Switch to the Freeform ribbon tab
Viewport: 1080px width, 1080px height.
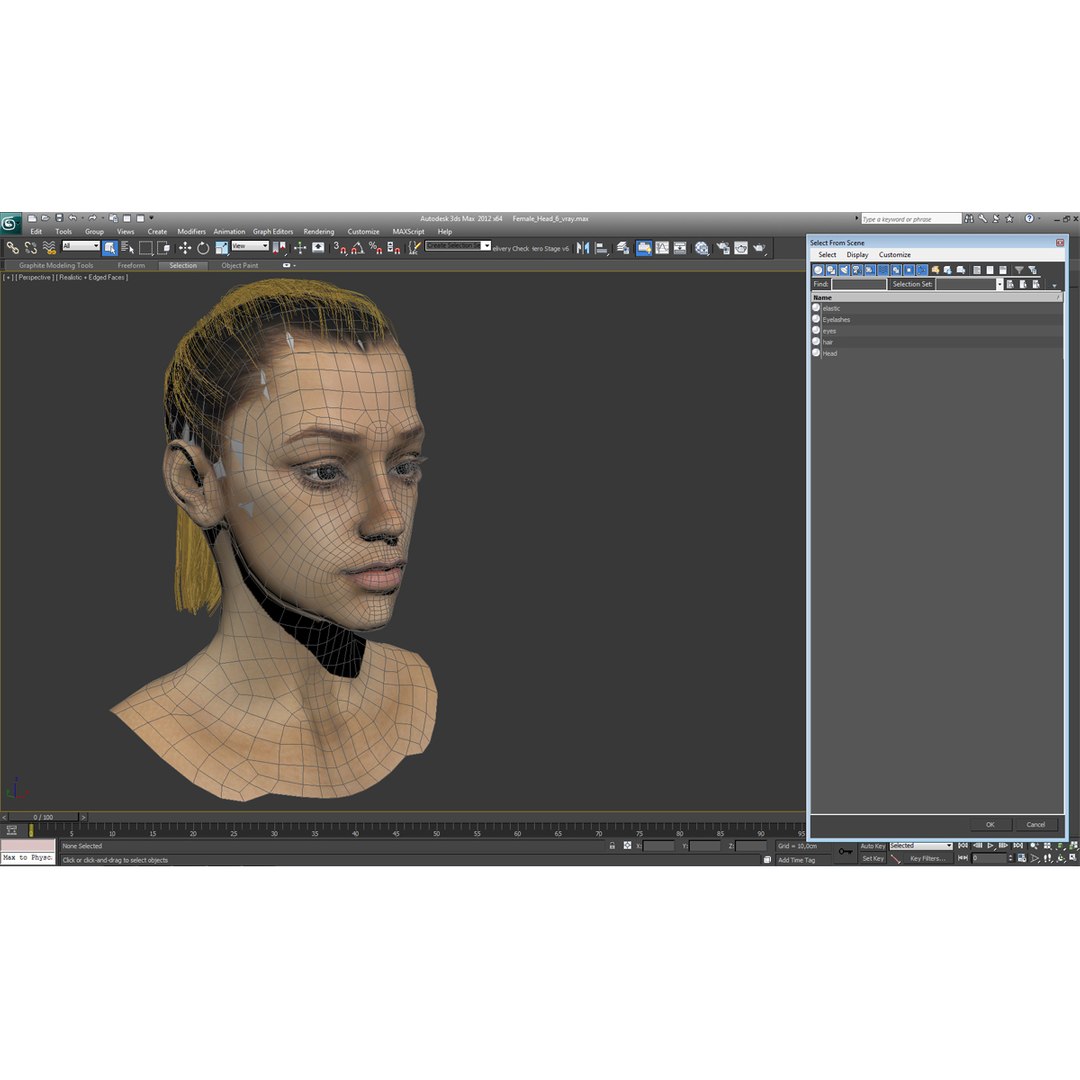131,265
